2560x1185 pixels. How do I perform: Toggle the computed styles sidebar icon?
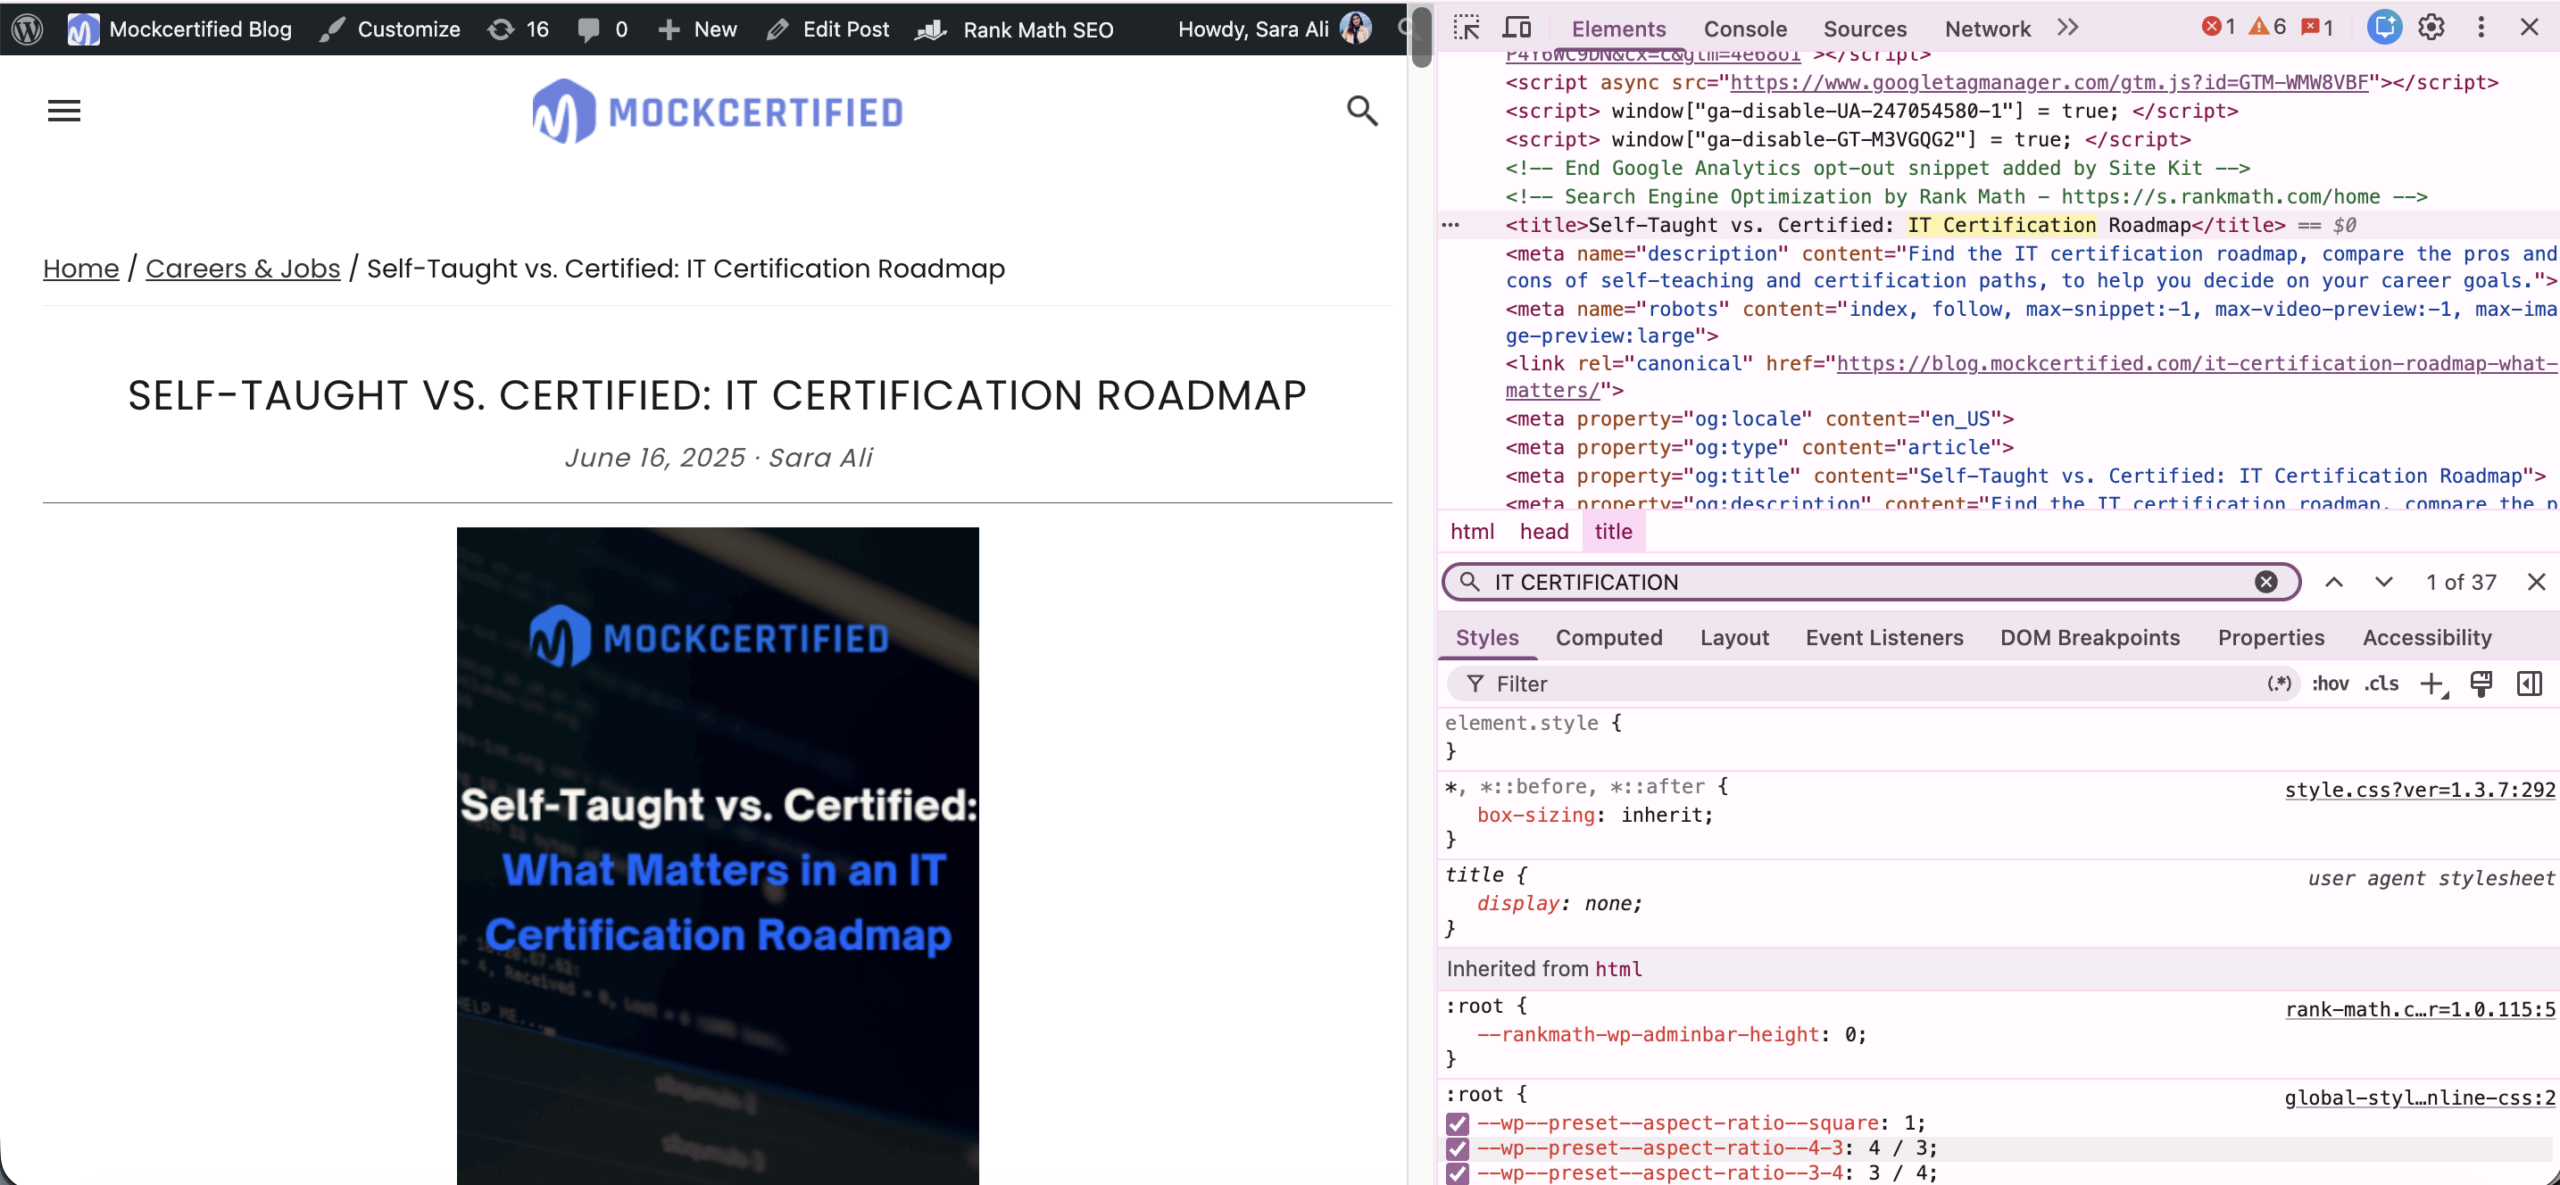coord(2530,684)
